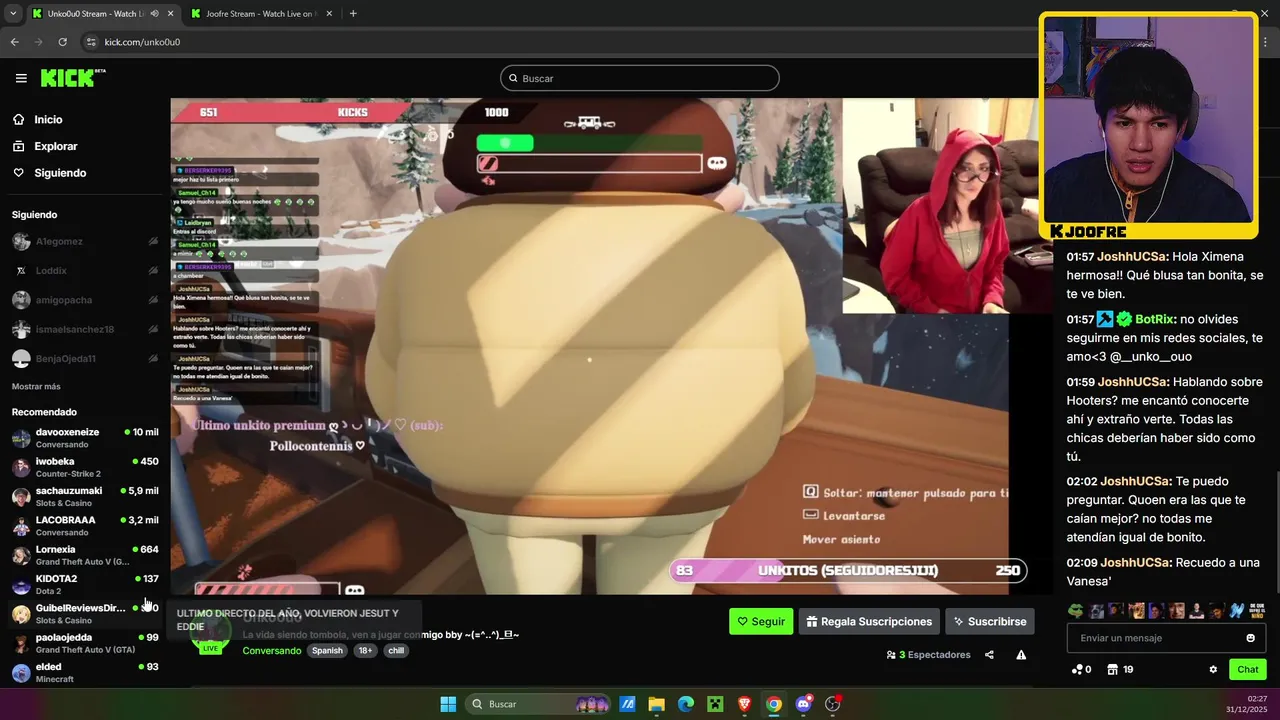The width and height of the screenshot is (1280, 720).
Task: Click the Explorar compass icon
Action: click(19, 146)
